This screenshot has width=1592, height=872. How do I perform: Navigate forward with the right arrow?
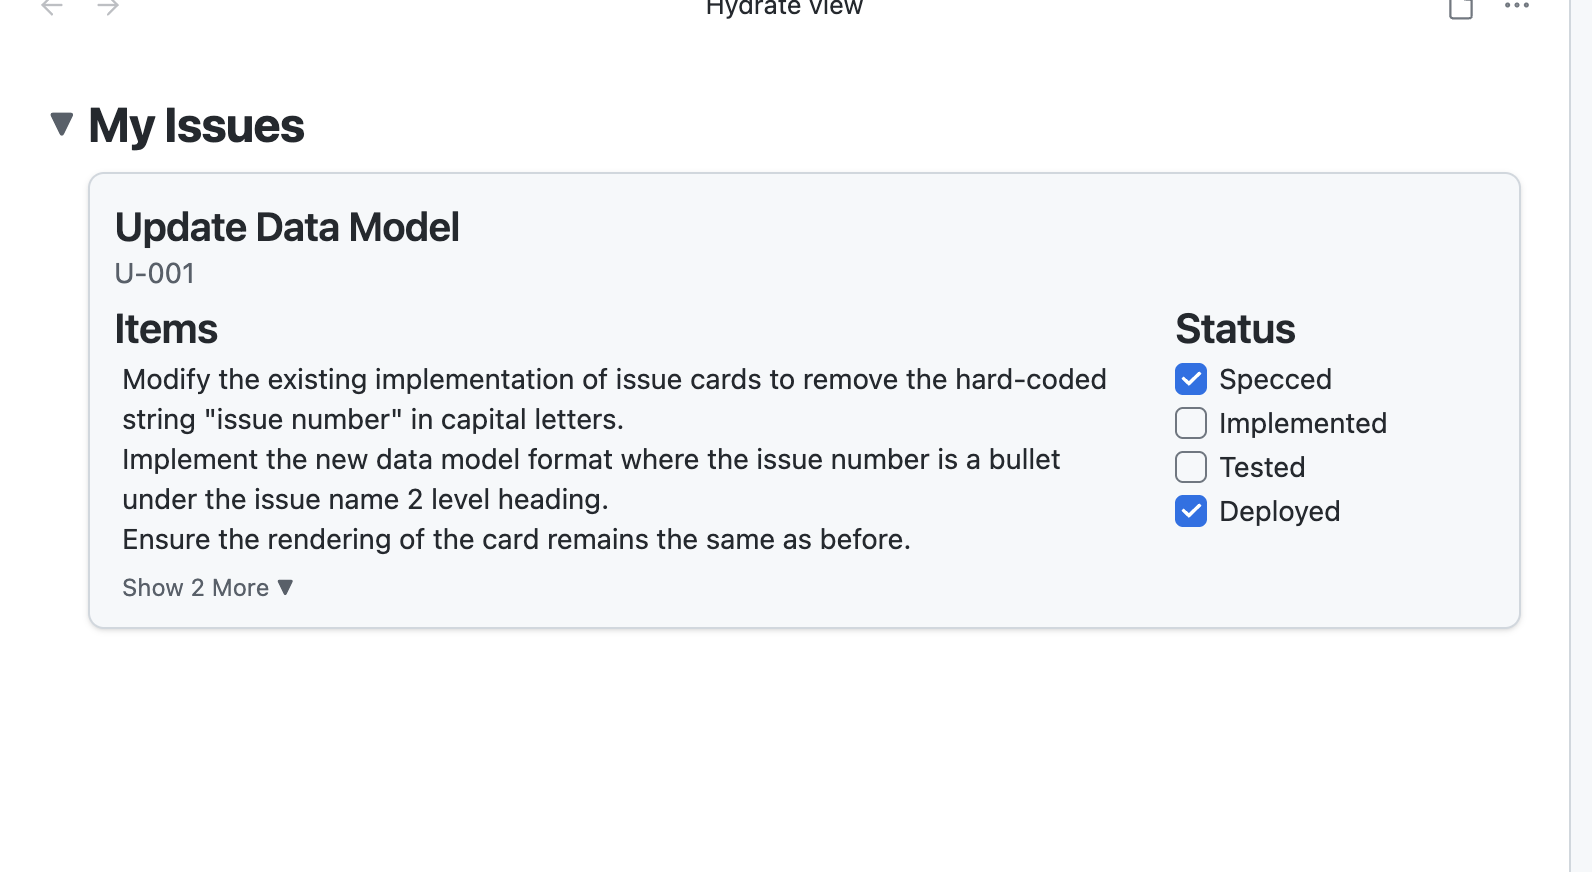tap(108, 7)
